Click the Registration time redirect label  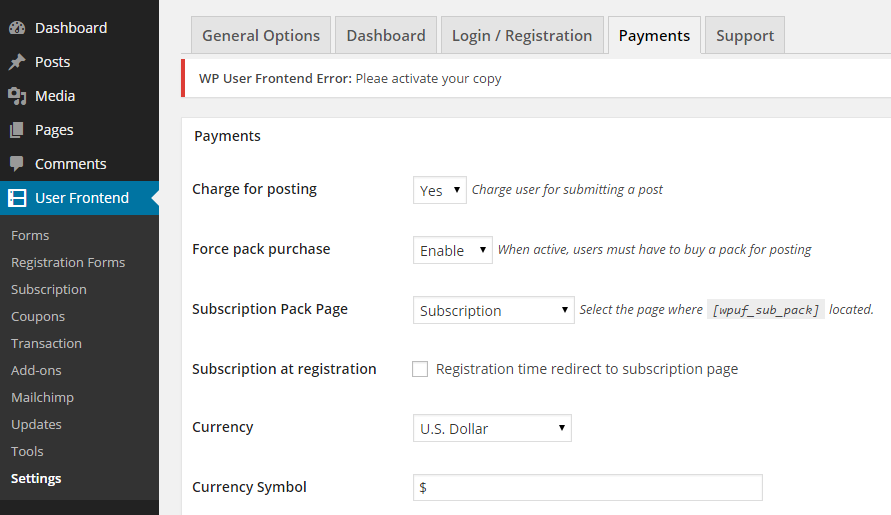[587, 369]
